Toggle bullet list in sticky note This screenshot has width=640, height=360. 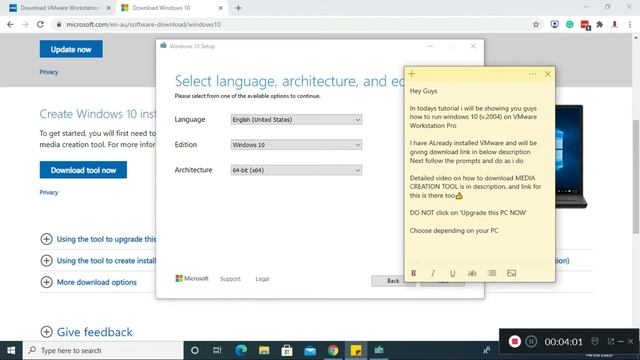coord(492,273)
